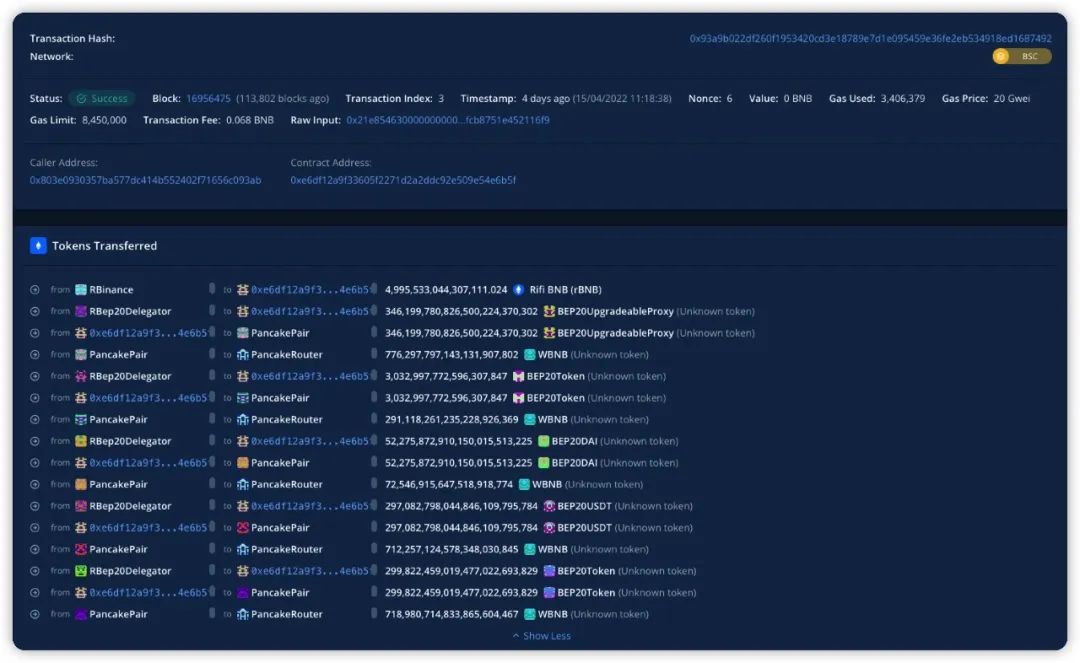
Task: Click the BEP20UpgradeableProxy icon in the first 346,199 row
Action: click(549, 311)
